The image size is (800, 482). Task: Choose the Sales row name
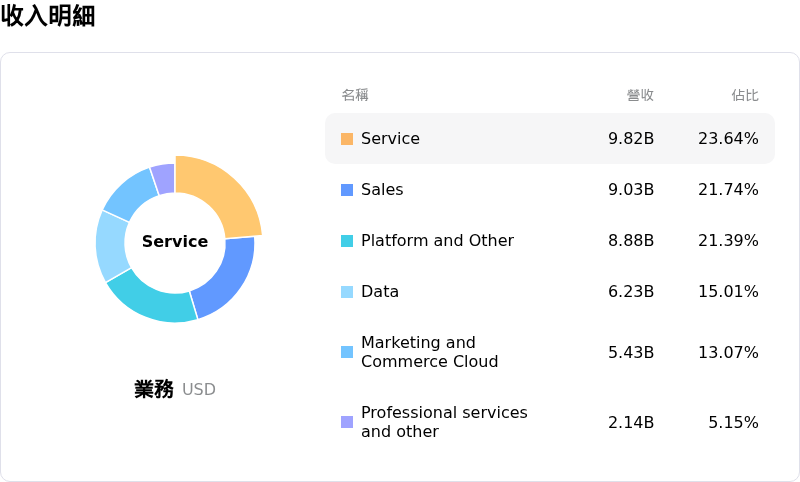tap(381, 190)
